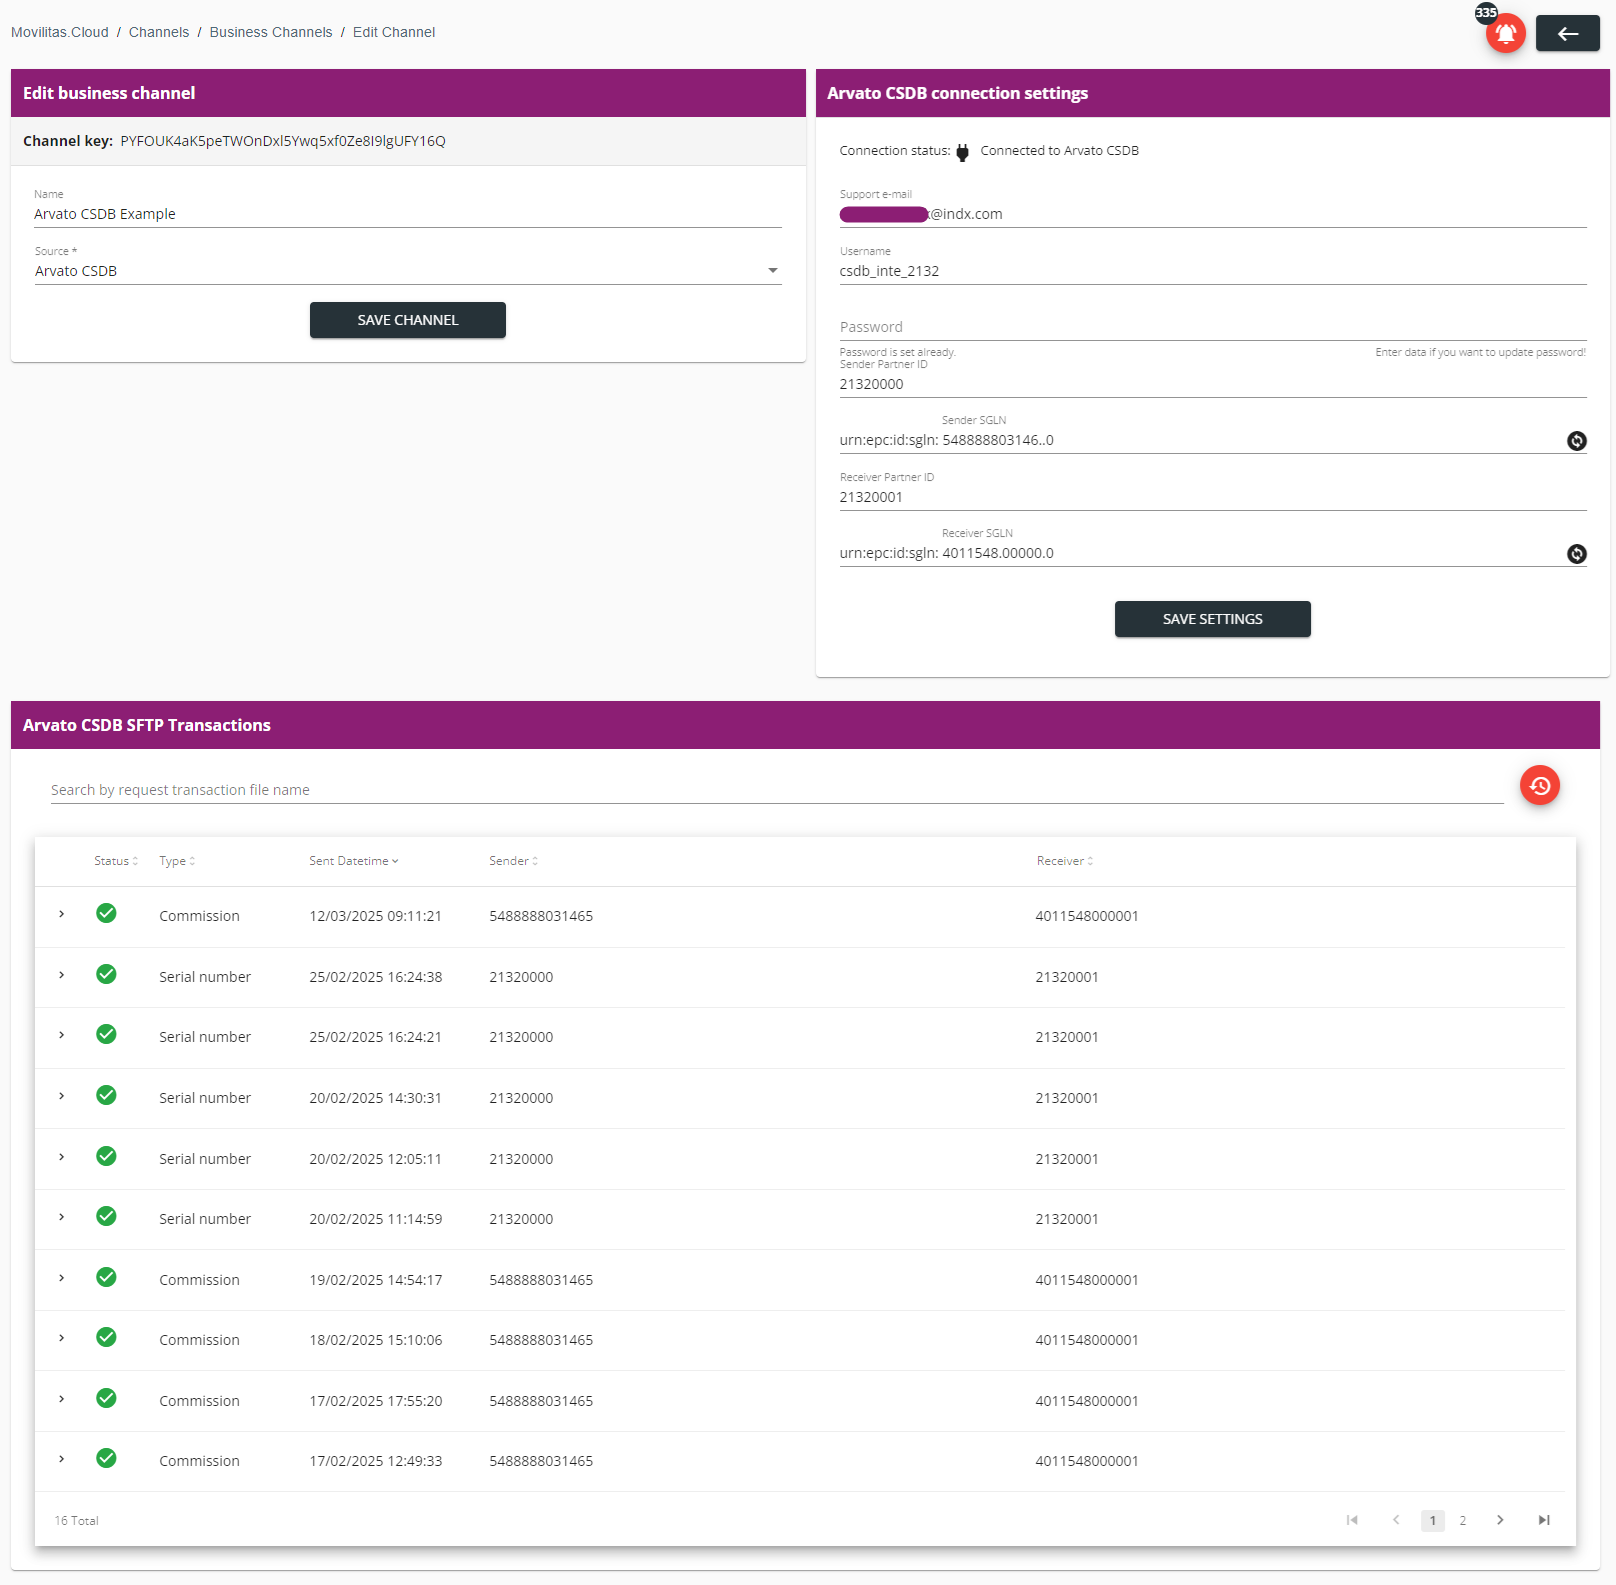Click the Support e-mail field
1616x1585 pixels.
pyautogui.click(x=1213, y=214)
